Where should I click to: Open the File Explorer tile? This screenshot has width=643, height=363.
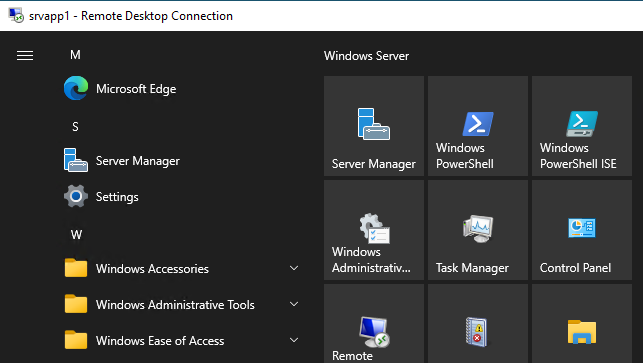point(582,324)
